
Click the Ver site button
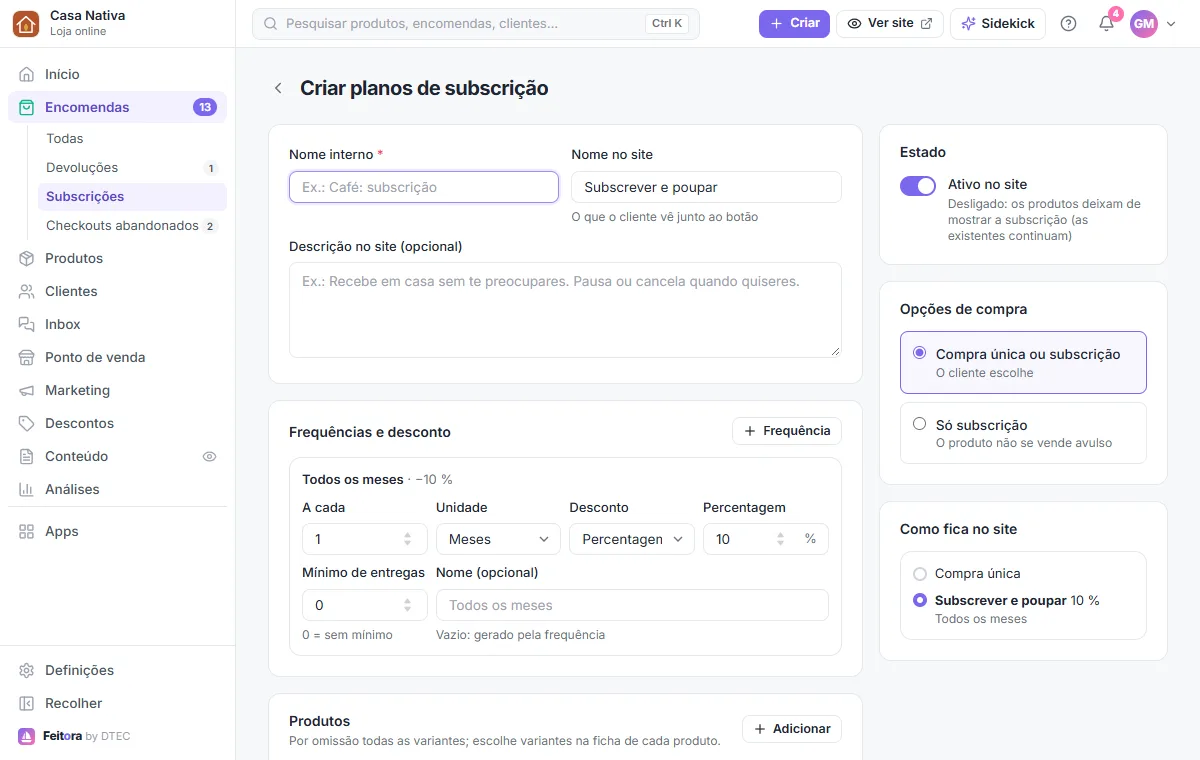889,24
